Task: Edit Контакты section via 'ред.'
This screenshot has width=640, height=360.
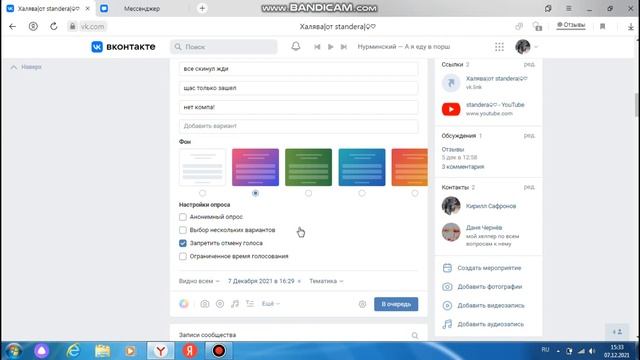Action: click(x=529, y=187)
